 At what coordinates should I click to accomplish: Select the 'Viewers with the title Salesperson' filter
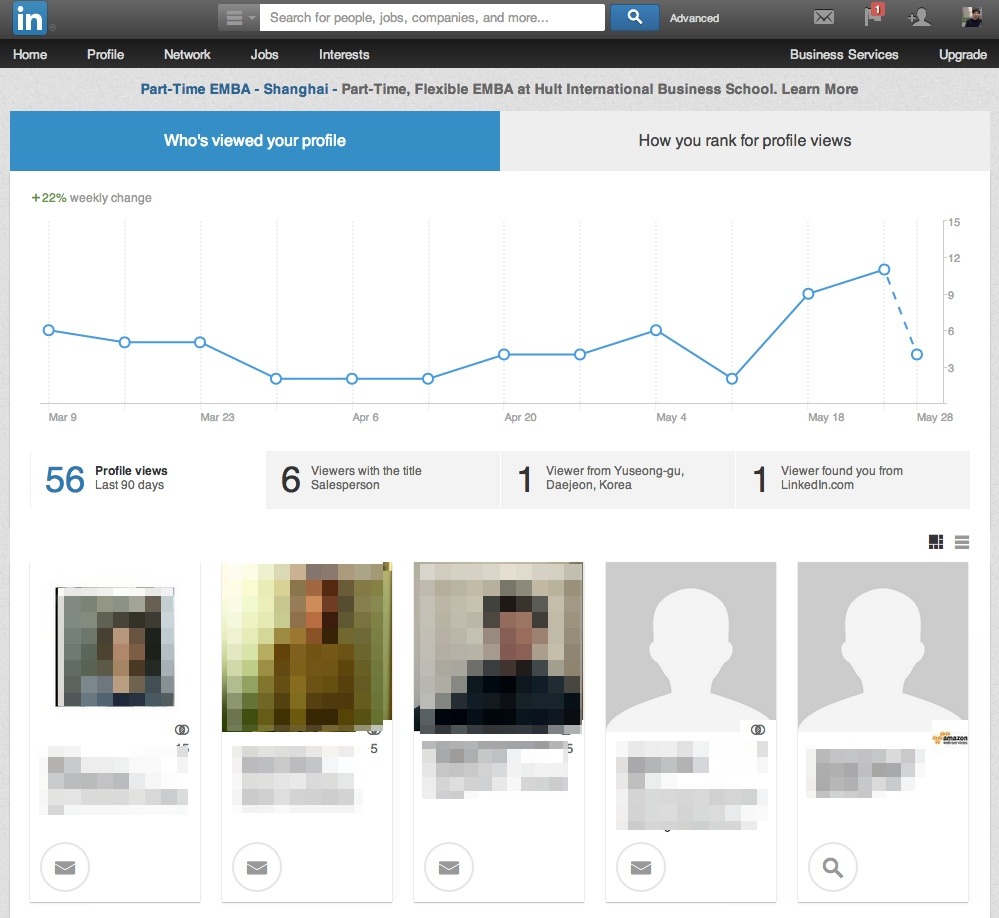(x=383, y=479)
